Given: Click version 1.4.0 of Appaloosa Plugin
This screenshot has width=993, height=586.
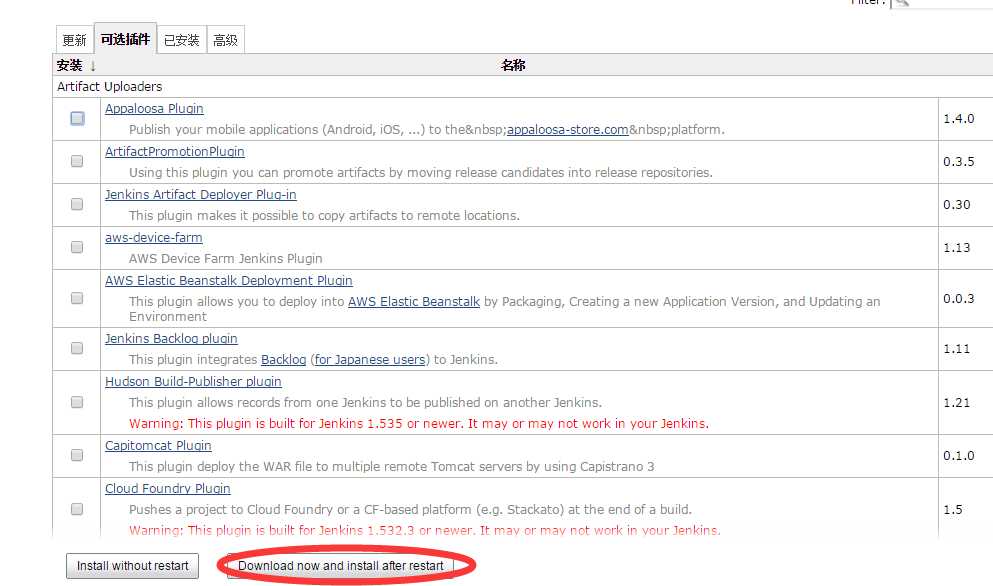Looking at the screenshot, I should click(959, 118).
